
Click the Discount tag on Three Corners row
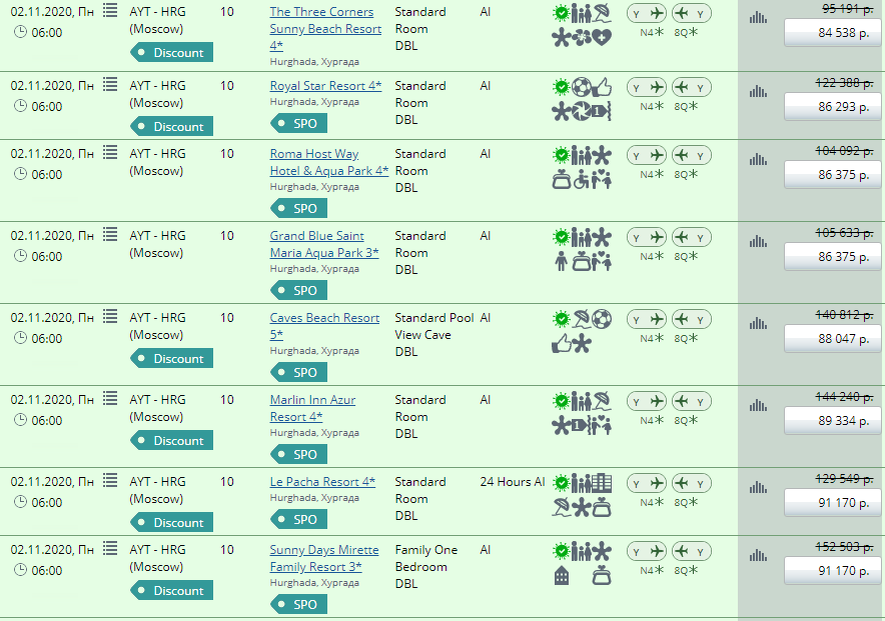click(x=172, y=53)
